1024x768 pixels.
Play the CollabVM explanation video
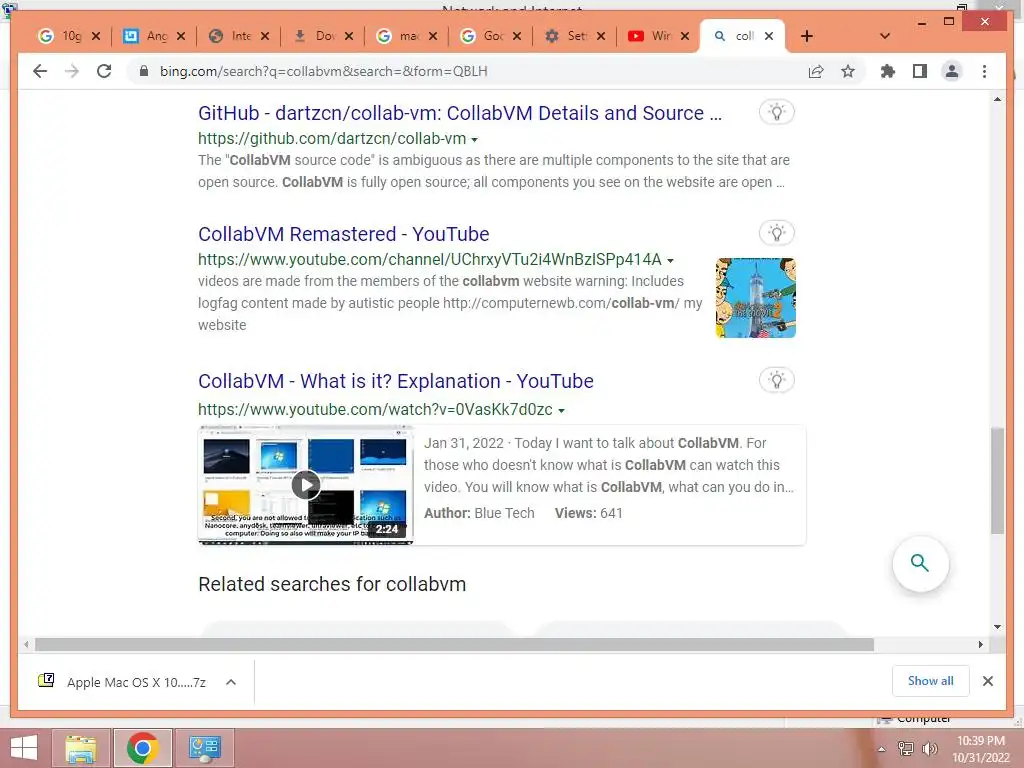pos(306,485)
